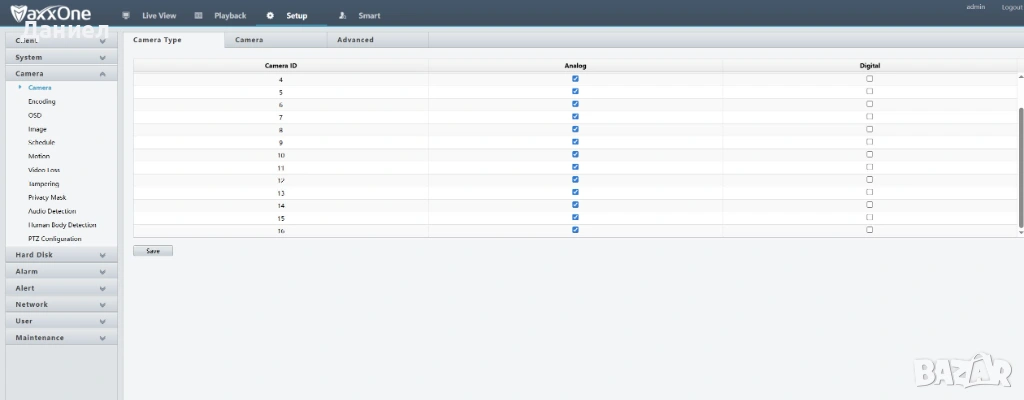The image size is (1024, 400).
Task: Click the logout link
Action: click(1011, 7)
